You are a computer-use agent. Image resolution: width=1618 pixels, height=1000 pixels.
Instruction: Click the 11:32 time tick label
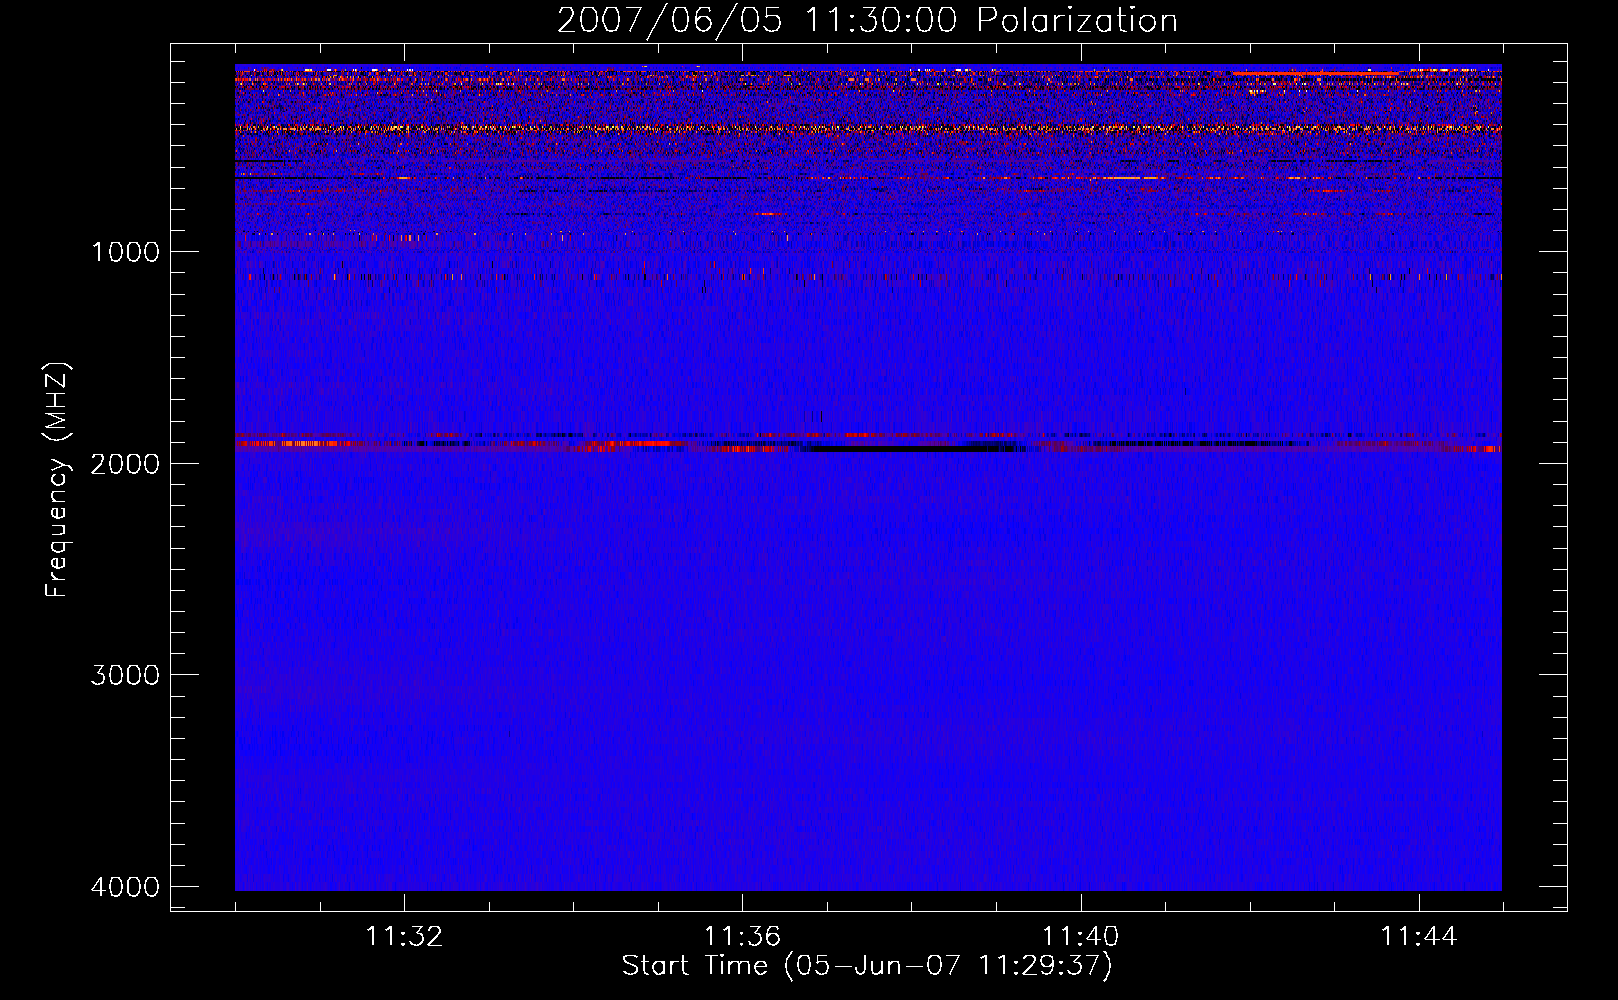point(404,936)
